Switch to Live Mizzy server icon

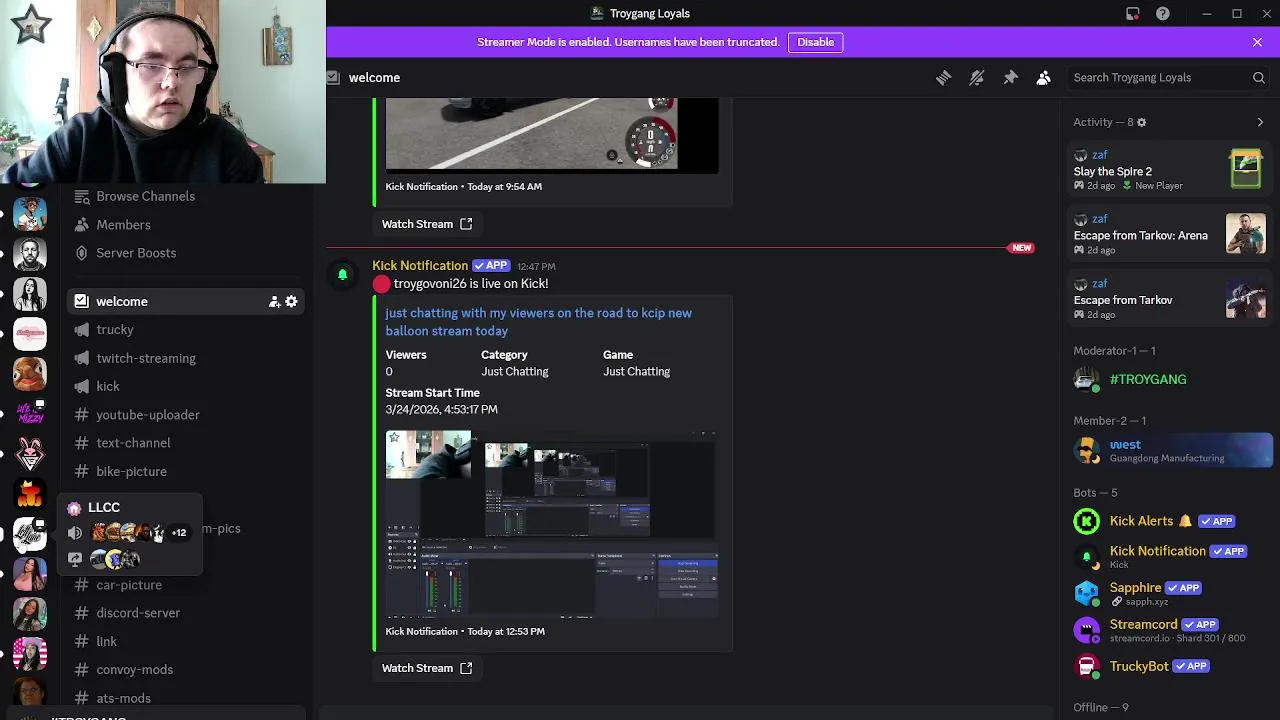click(30, 413)
